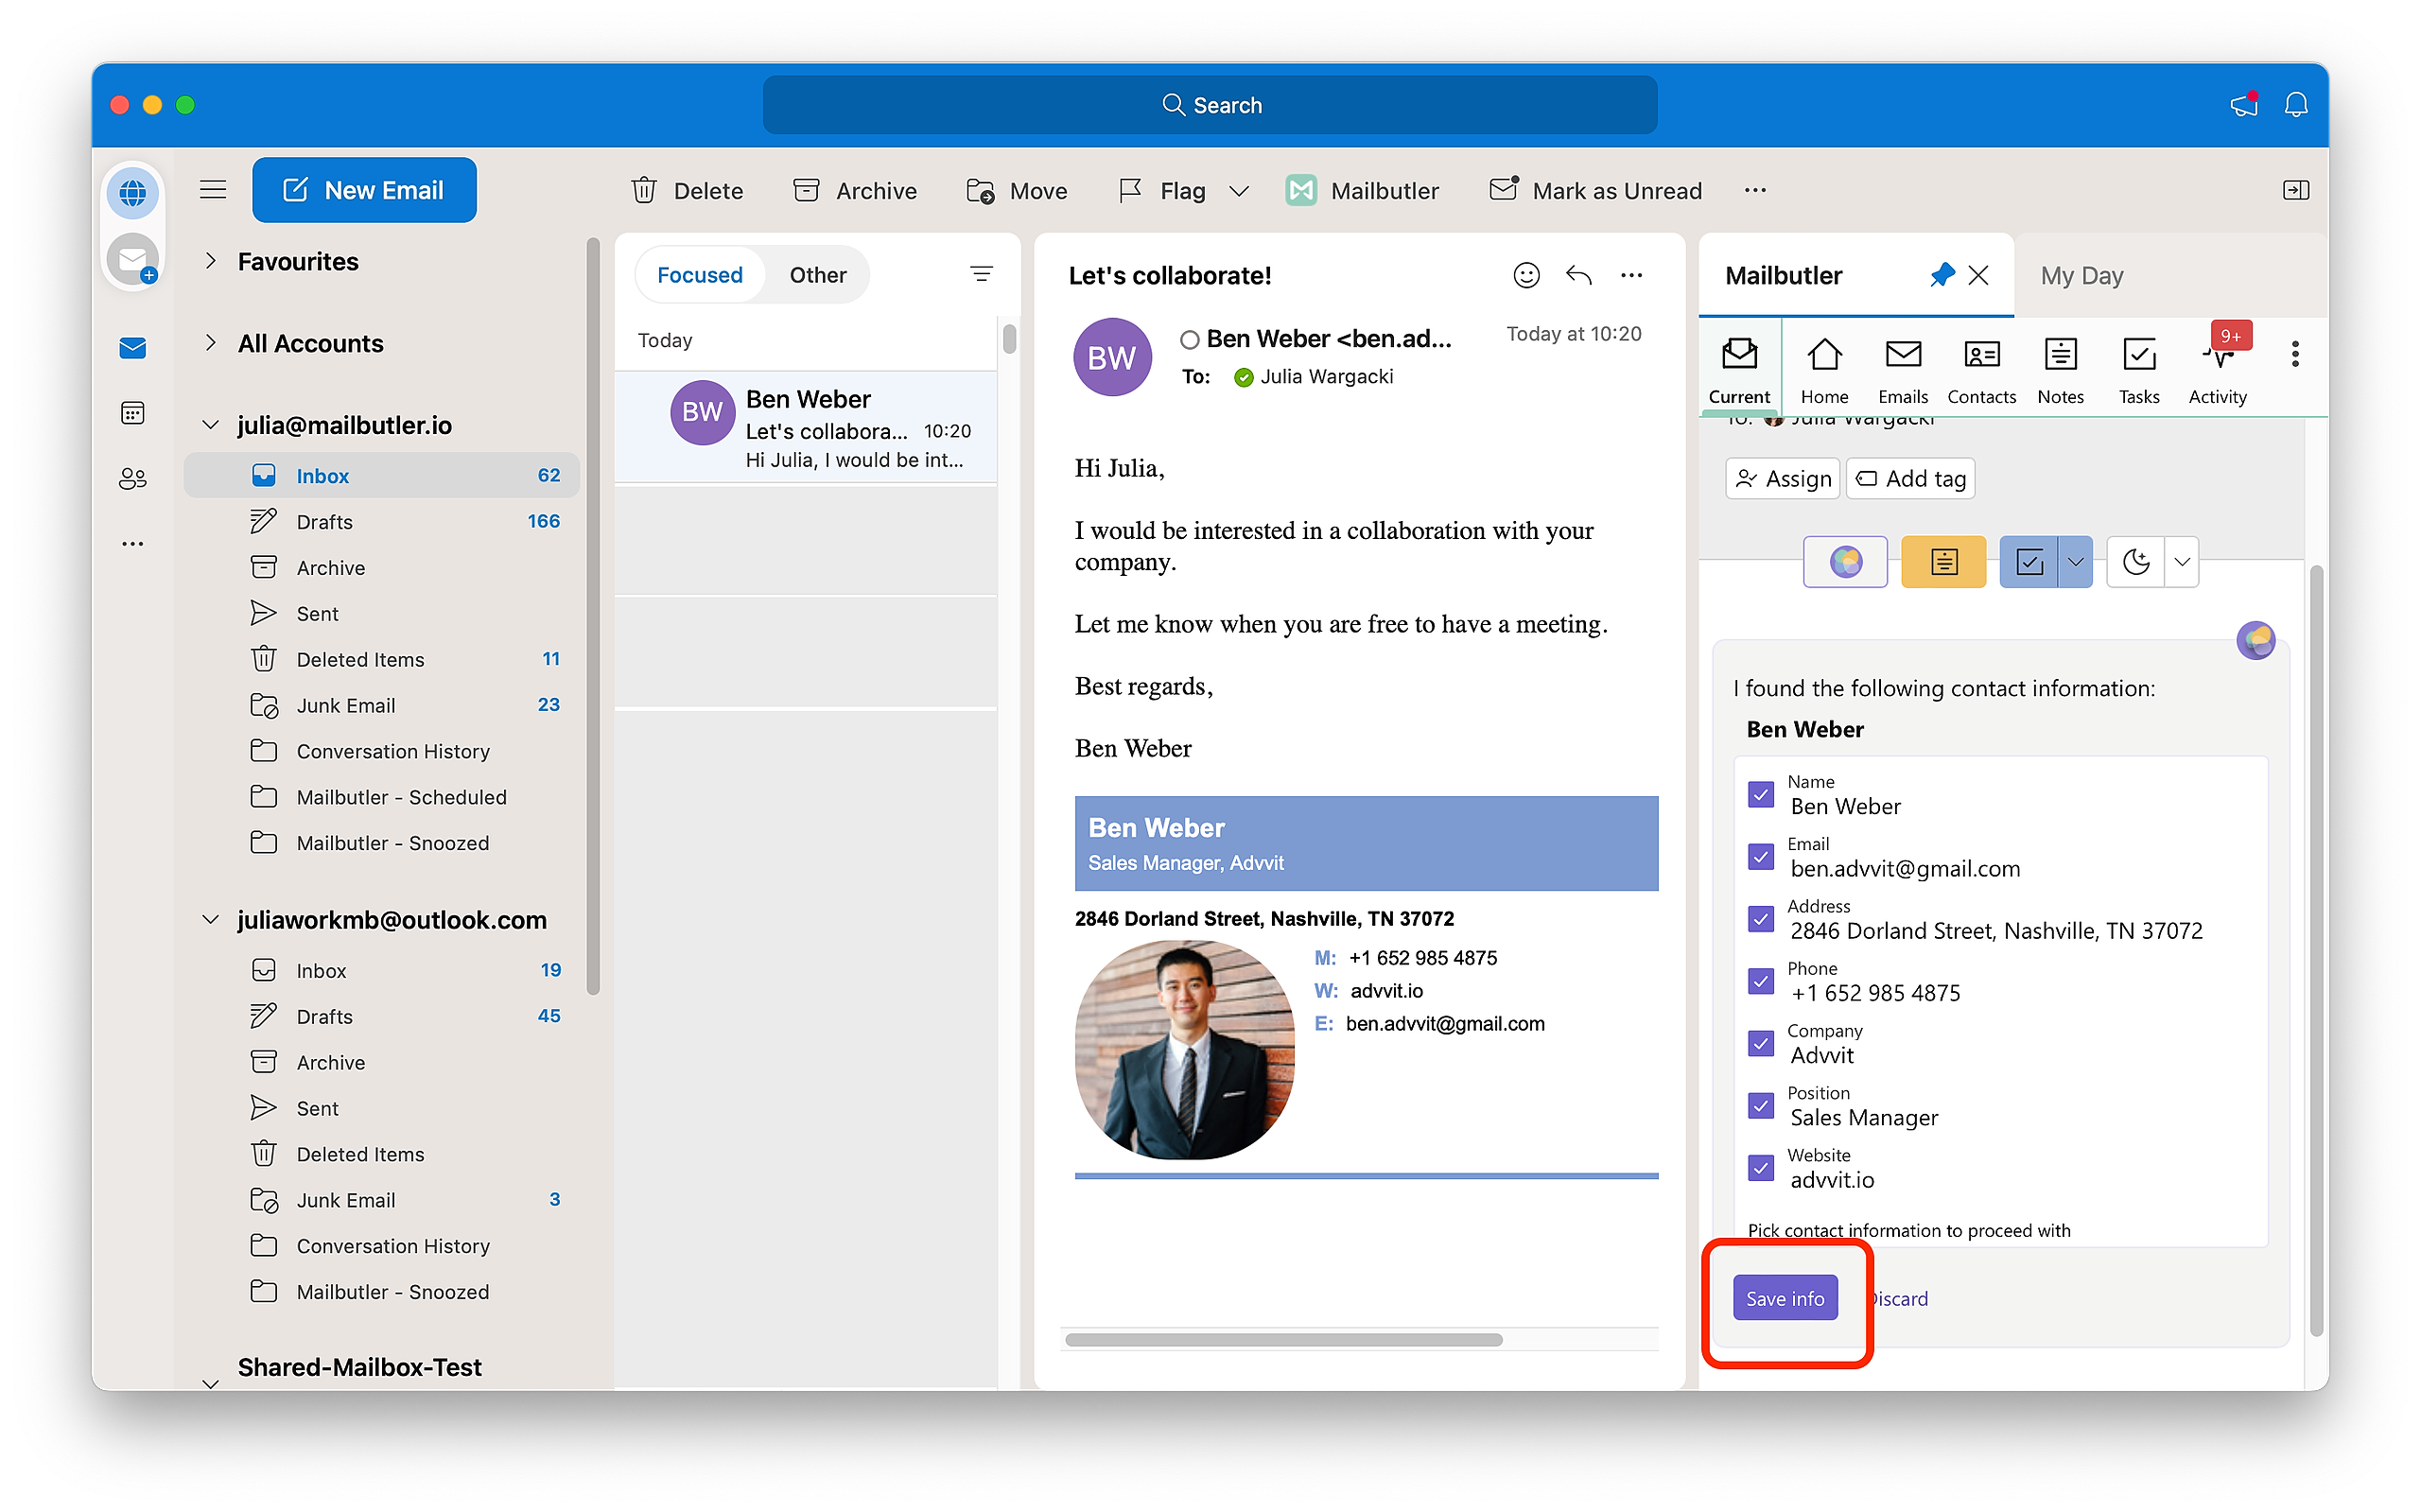Open the snooze options dropdown arrow

click(2181, 562)
